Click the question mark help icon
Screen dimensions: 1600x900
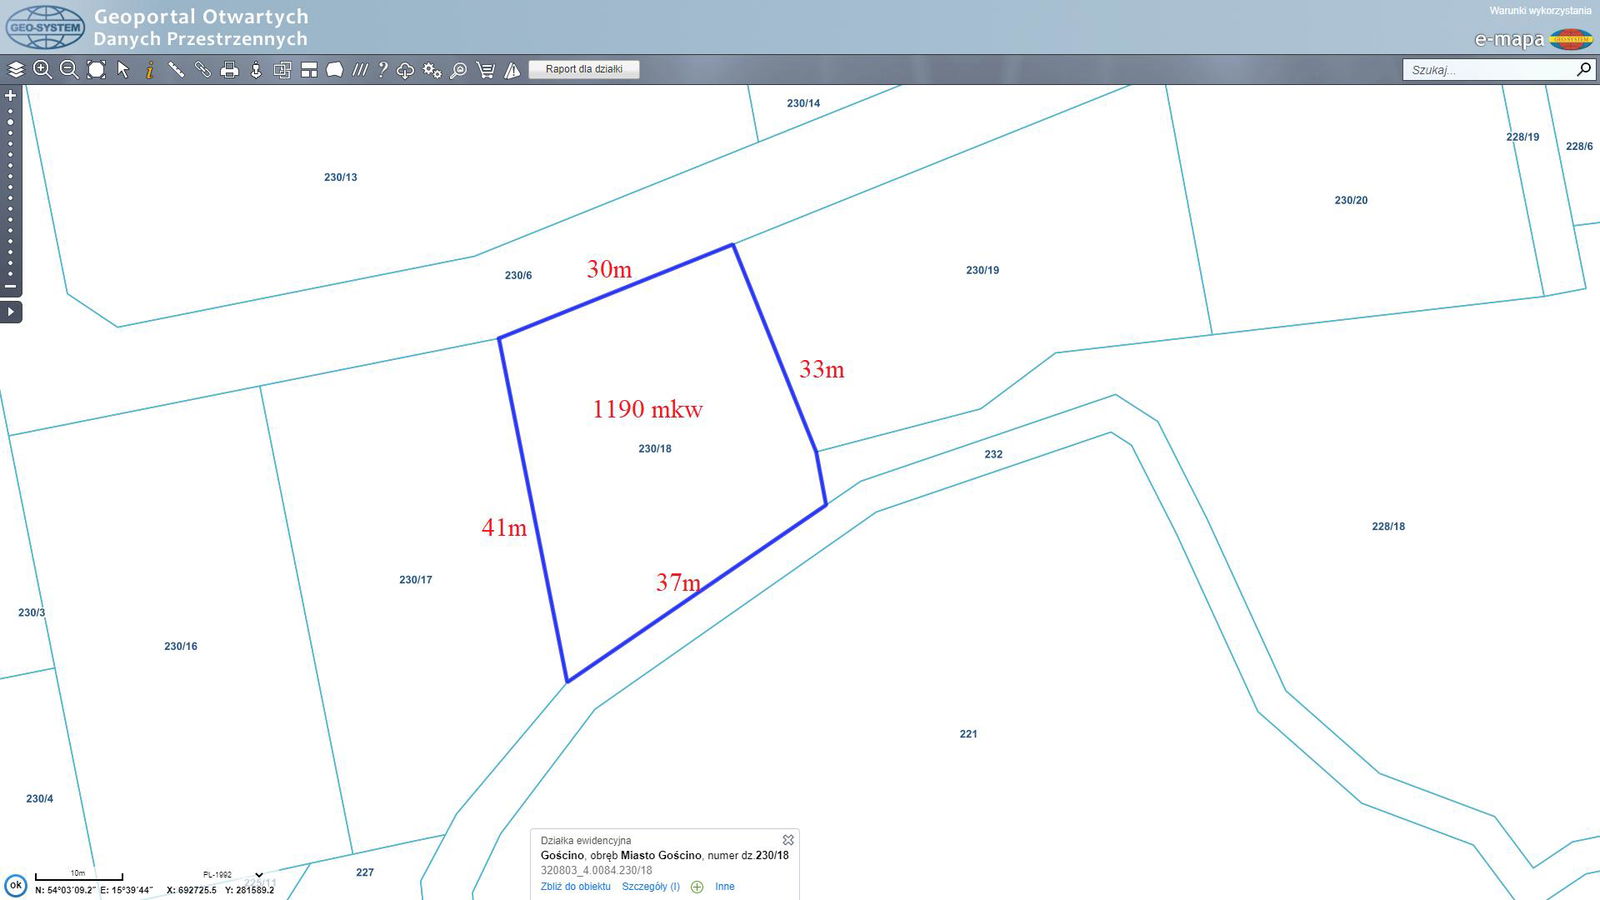pyautogui.click(x=382, y=70)
